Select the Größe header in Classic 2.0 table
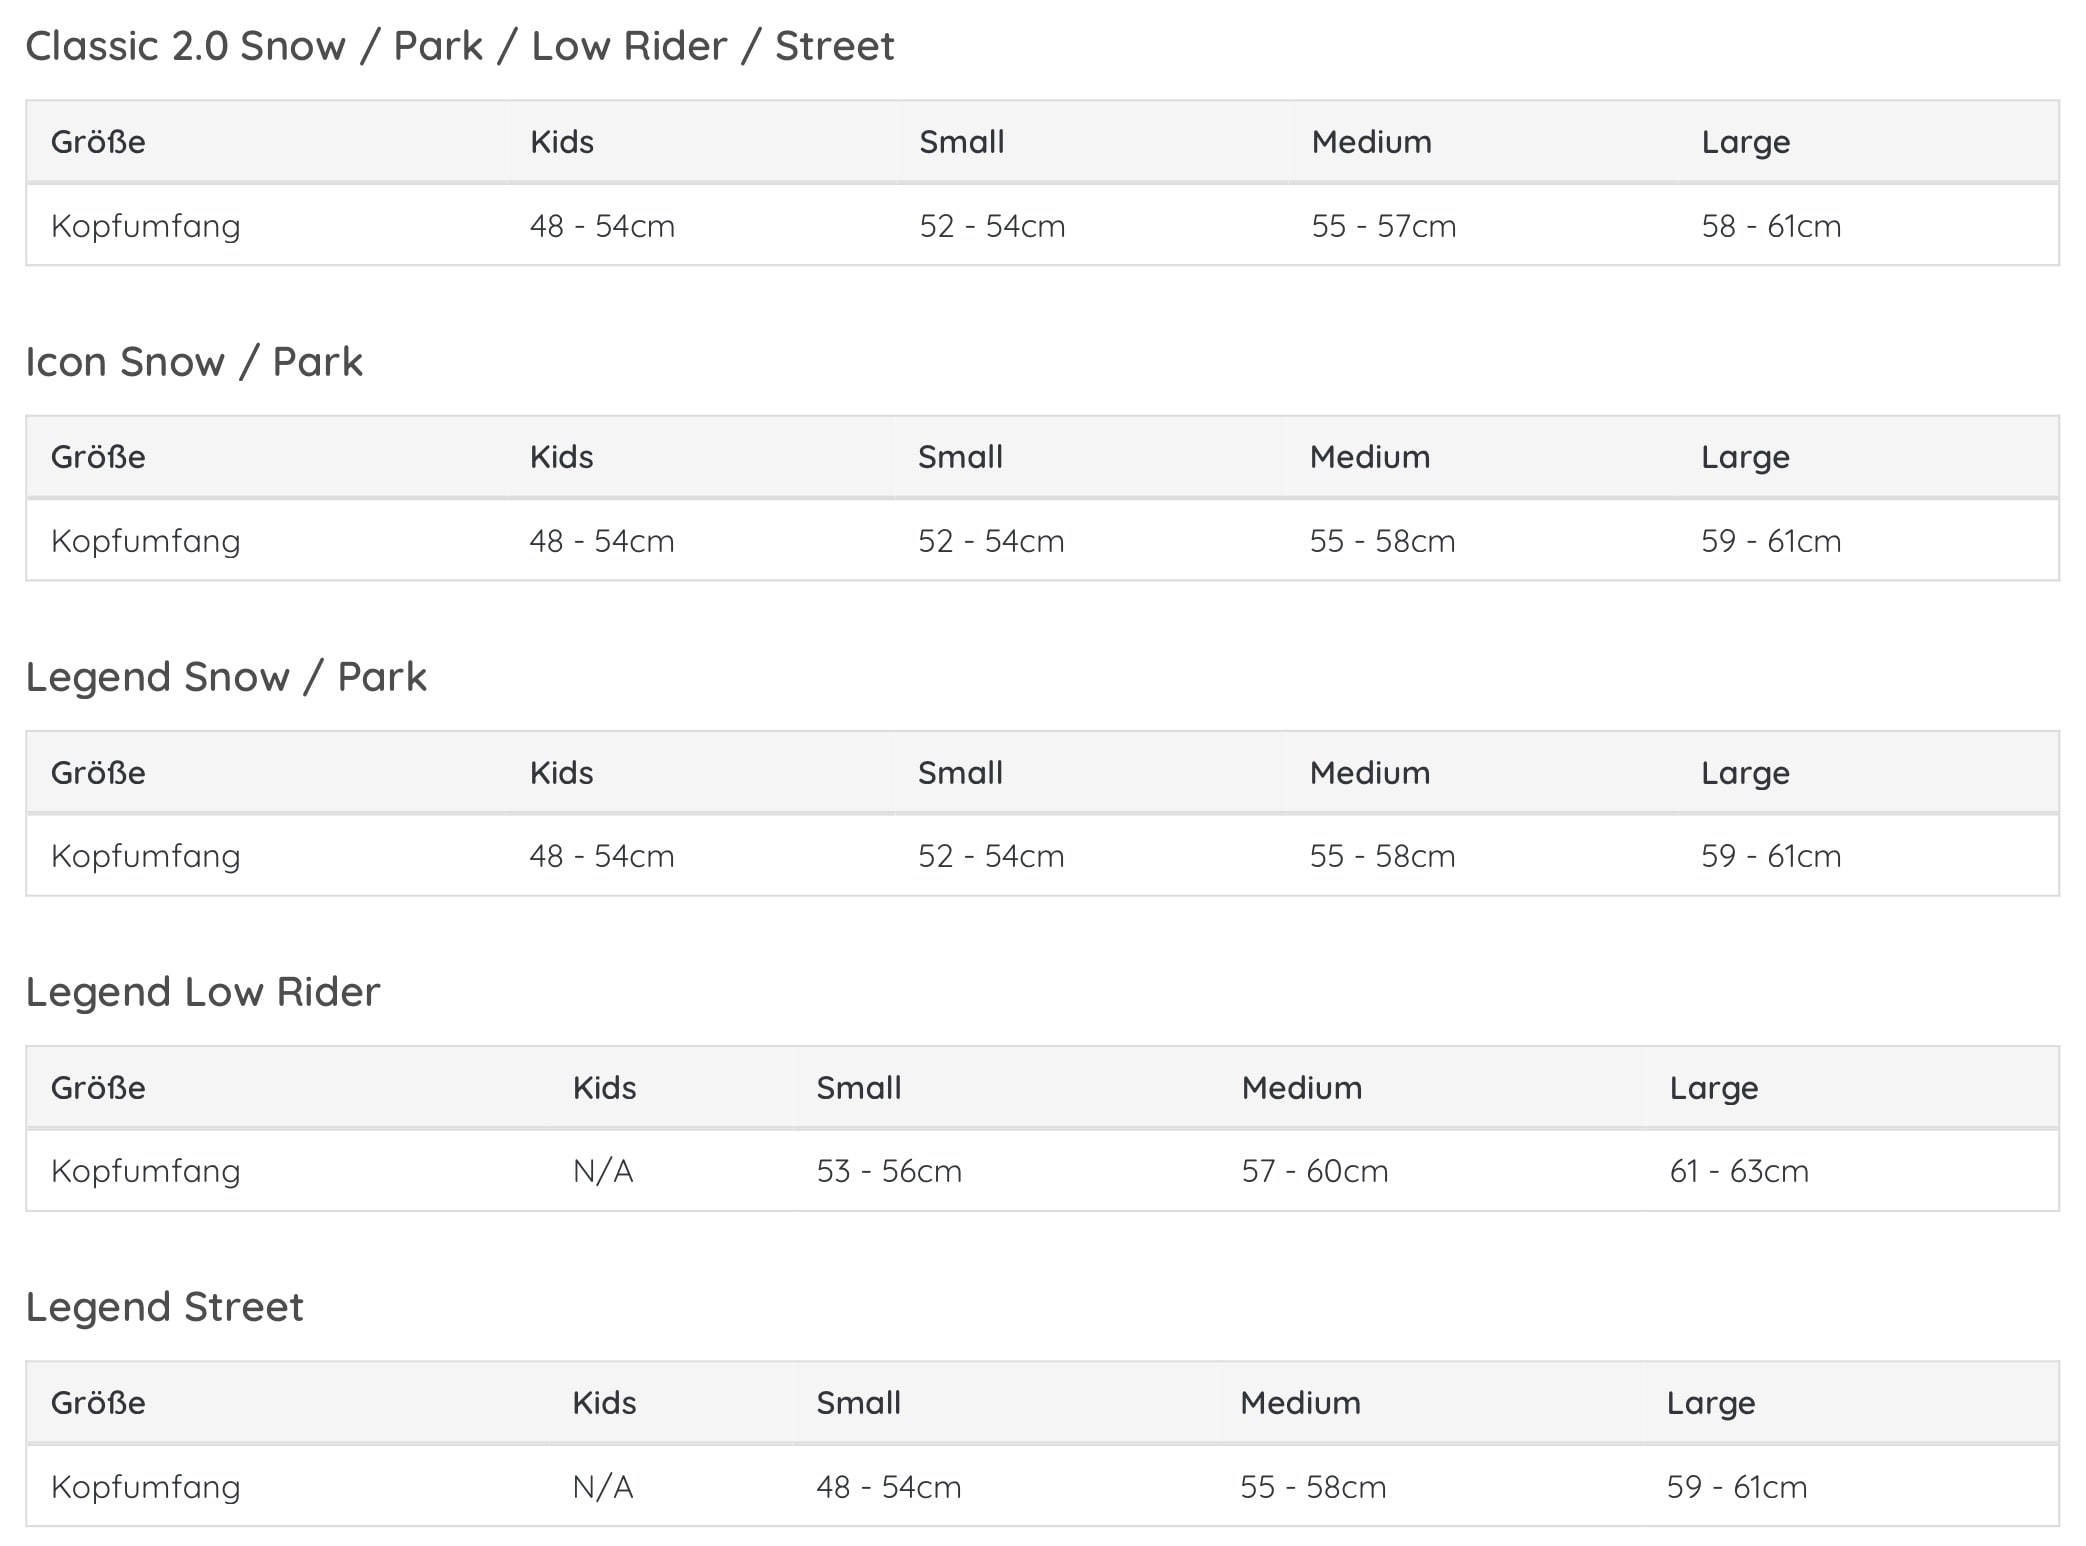 coord(98,142)
